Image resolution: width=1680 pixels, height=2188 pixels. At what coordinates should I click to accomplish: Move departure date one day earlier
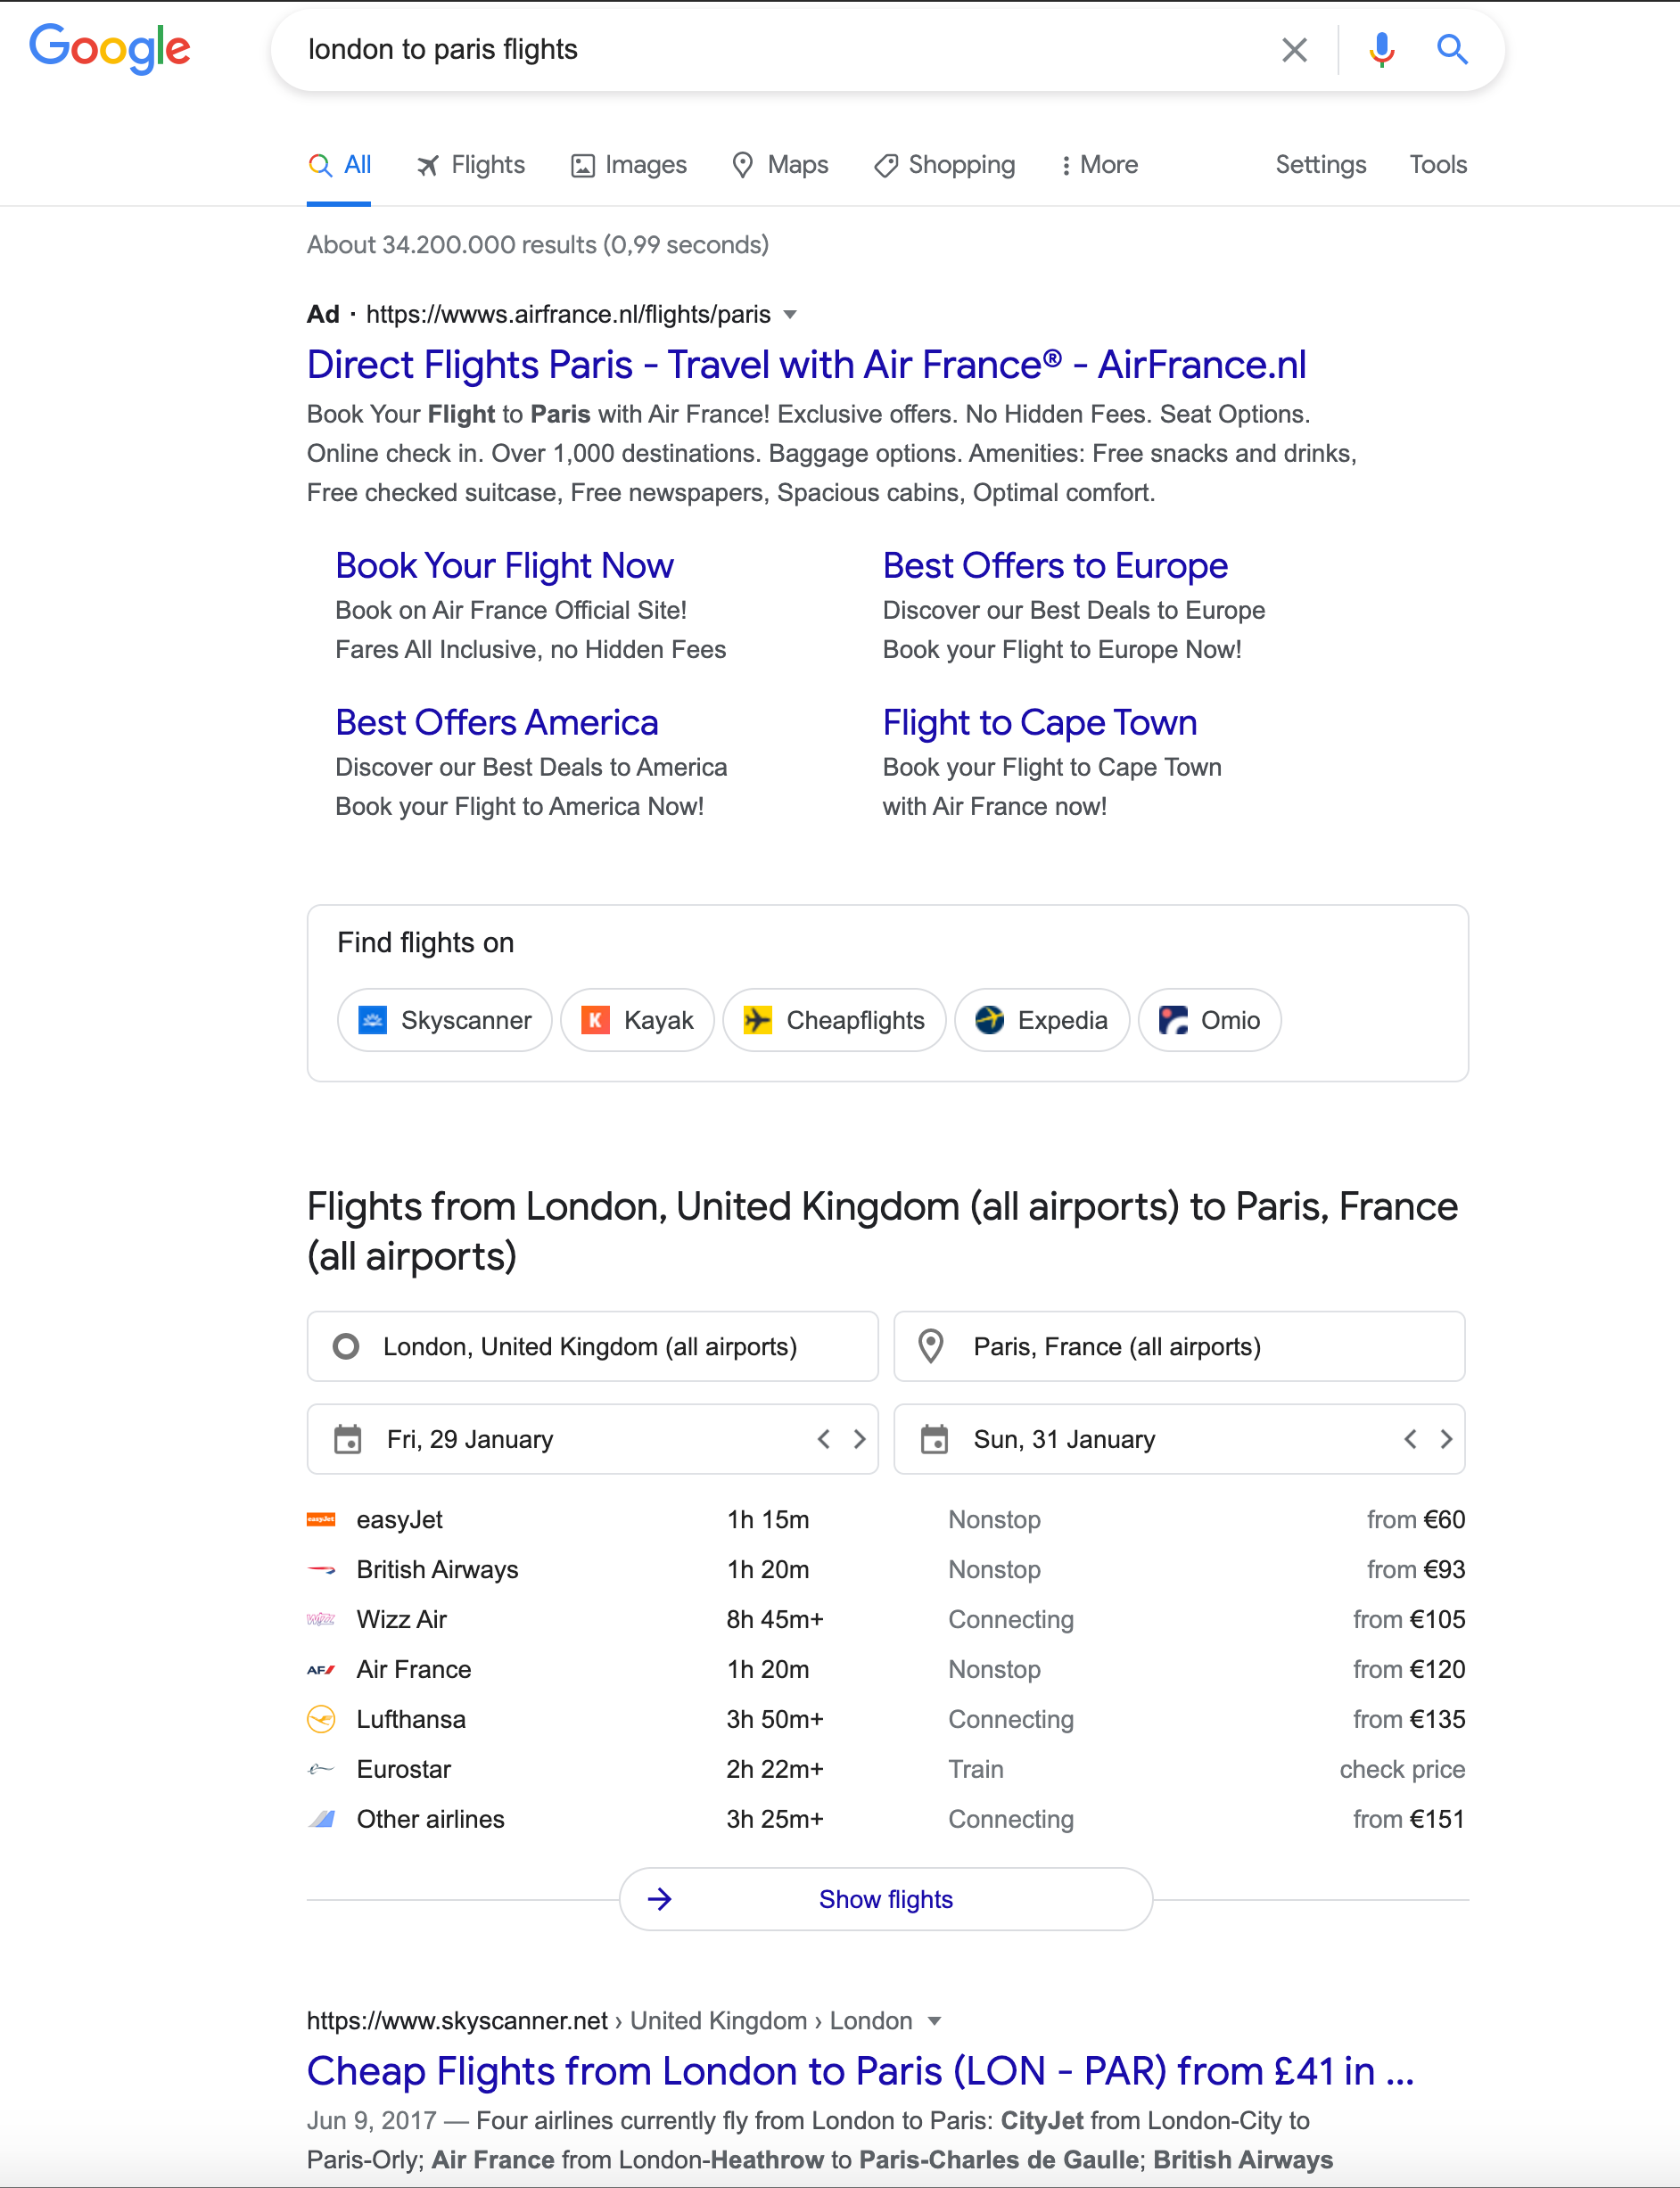click(823, 1439)
